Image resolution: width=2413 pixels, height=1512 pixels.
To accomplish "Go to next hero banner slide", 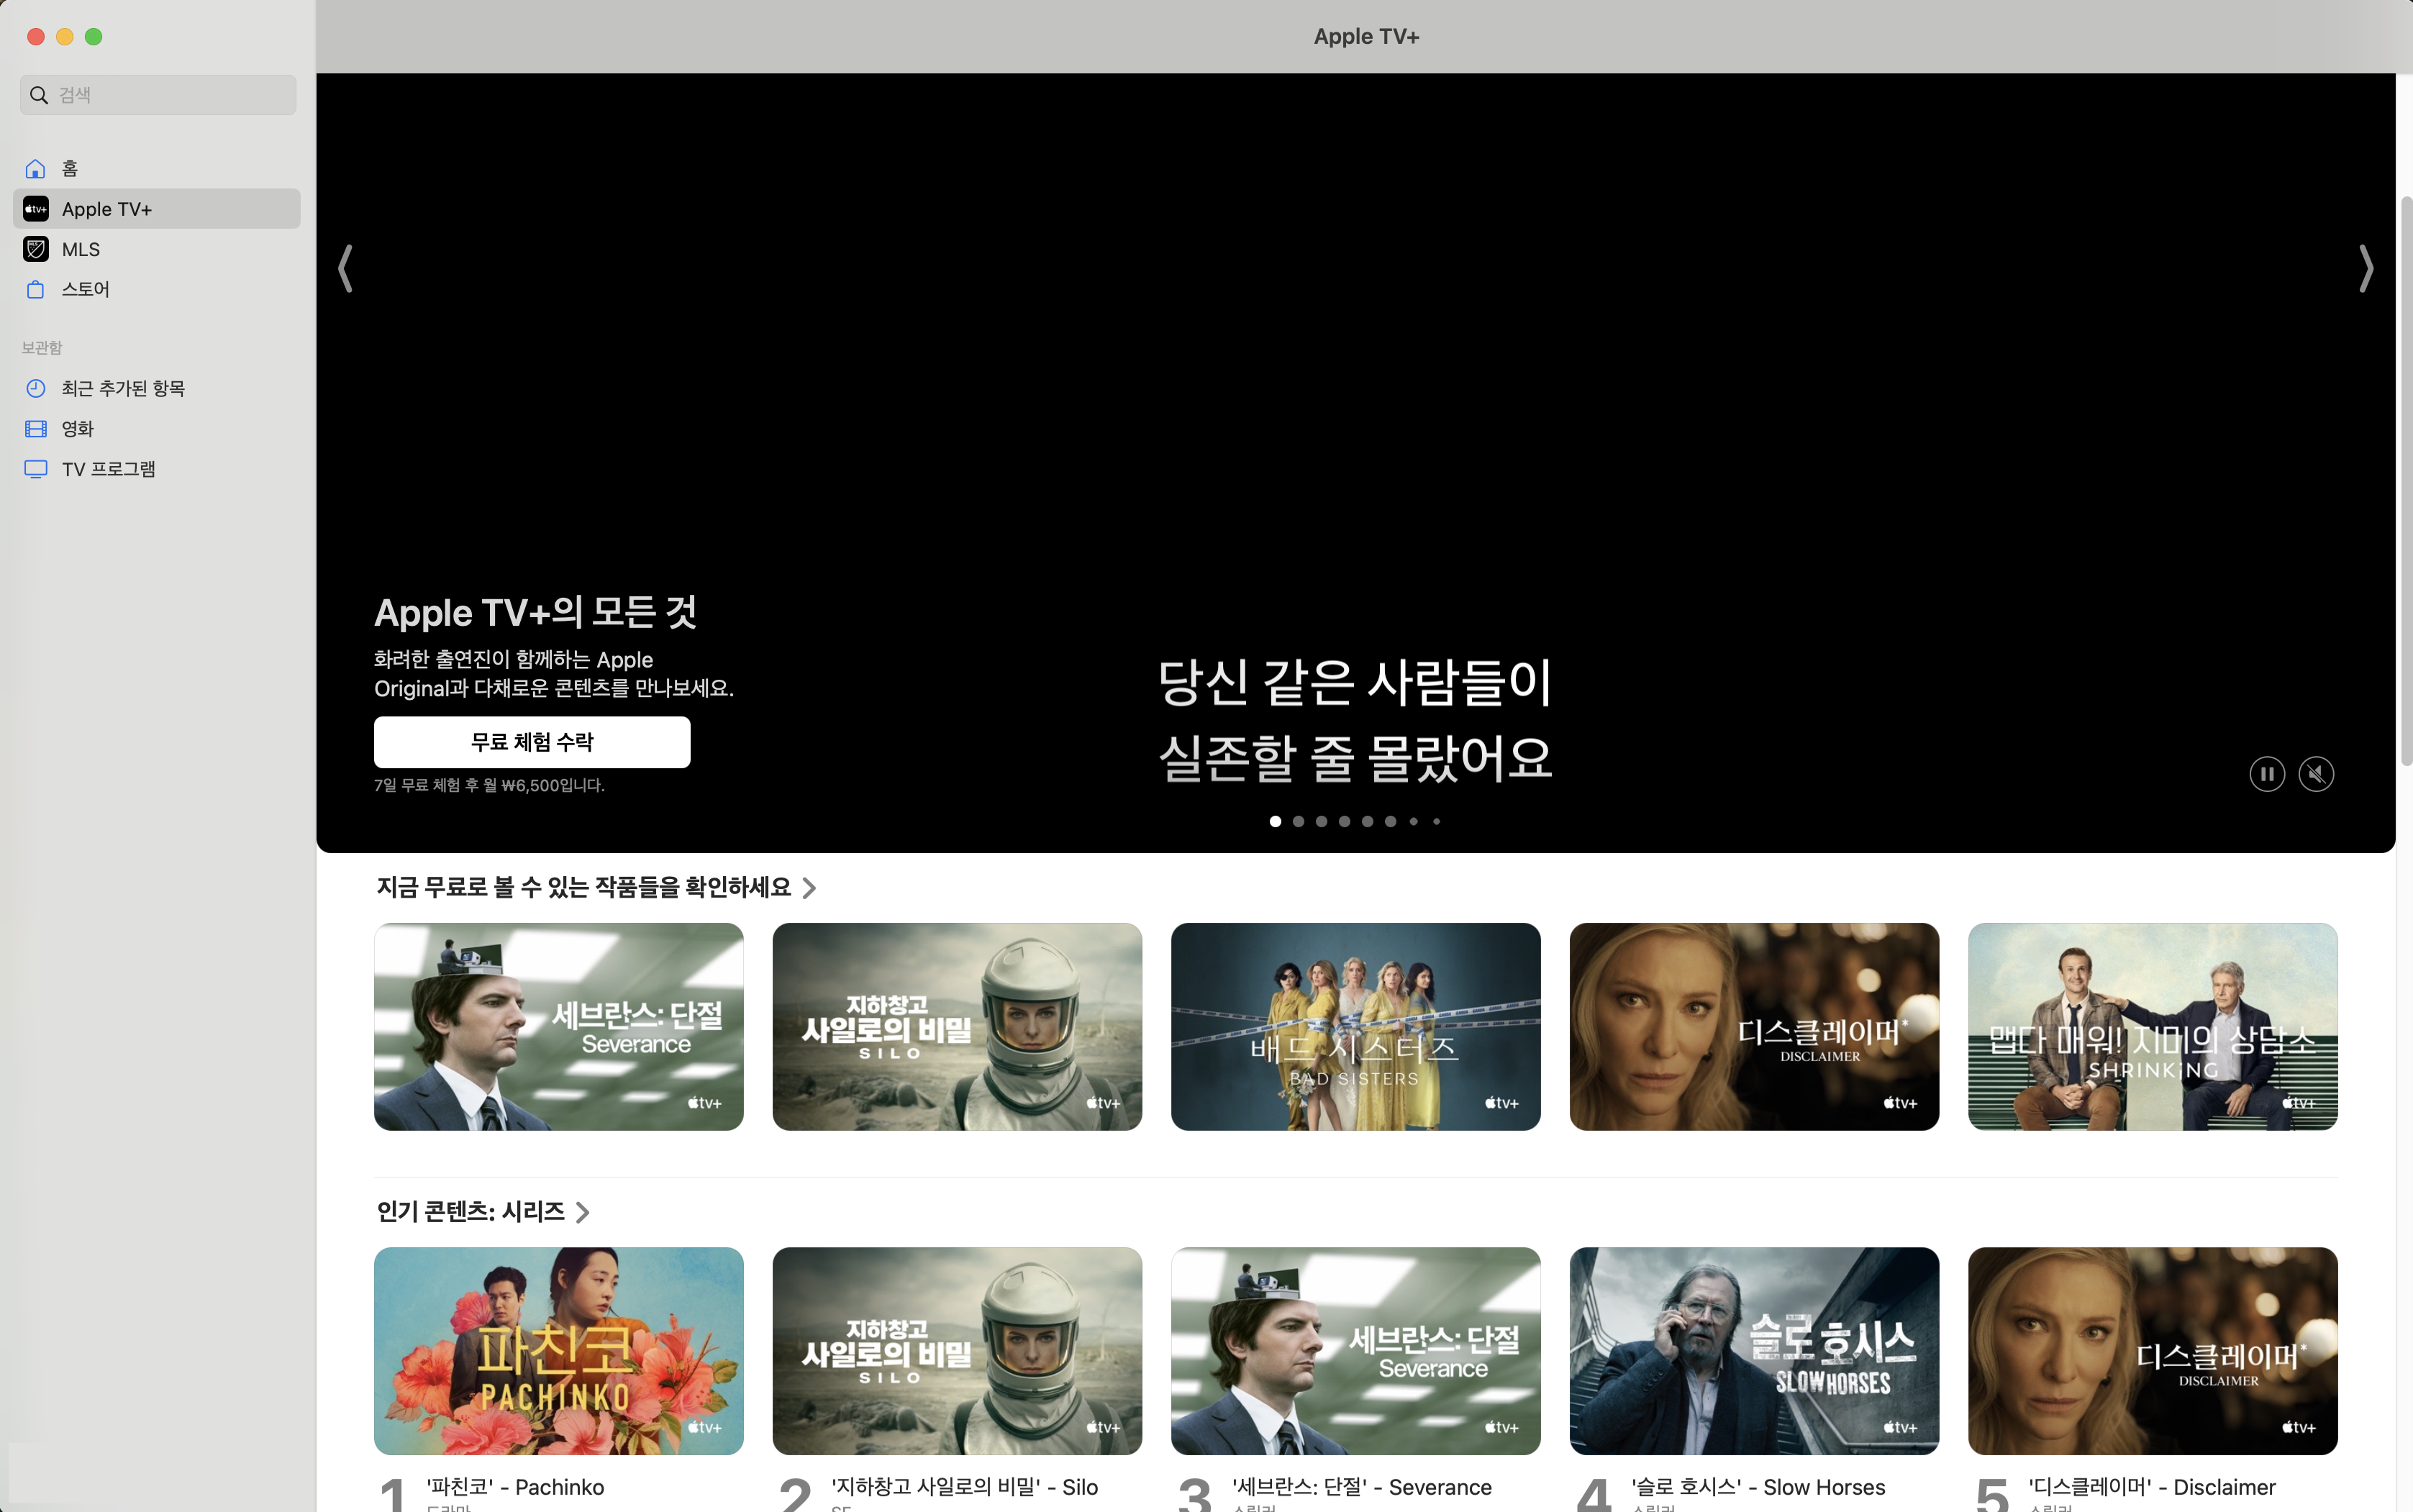I will pos(2365,268).
